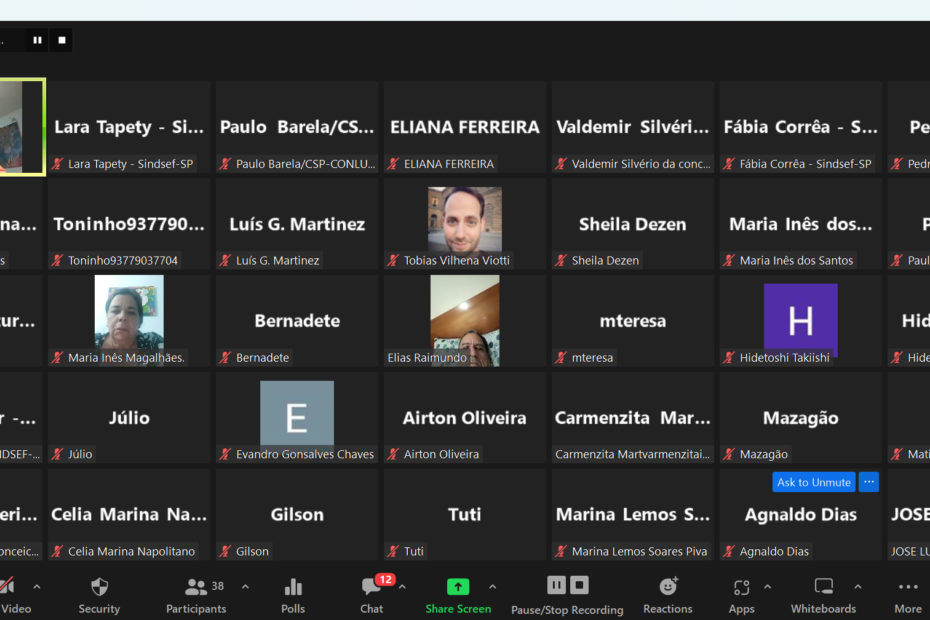Click Ask to Unmute on Agnaldo Dias
This screenshot has width=930, height=620.
814,482
